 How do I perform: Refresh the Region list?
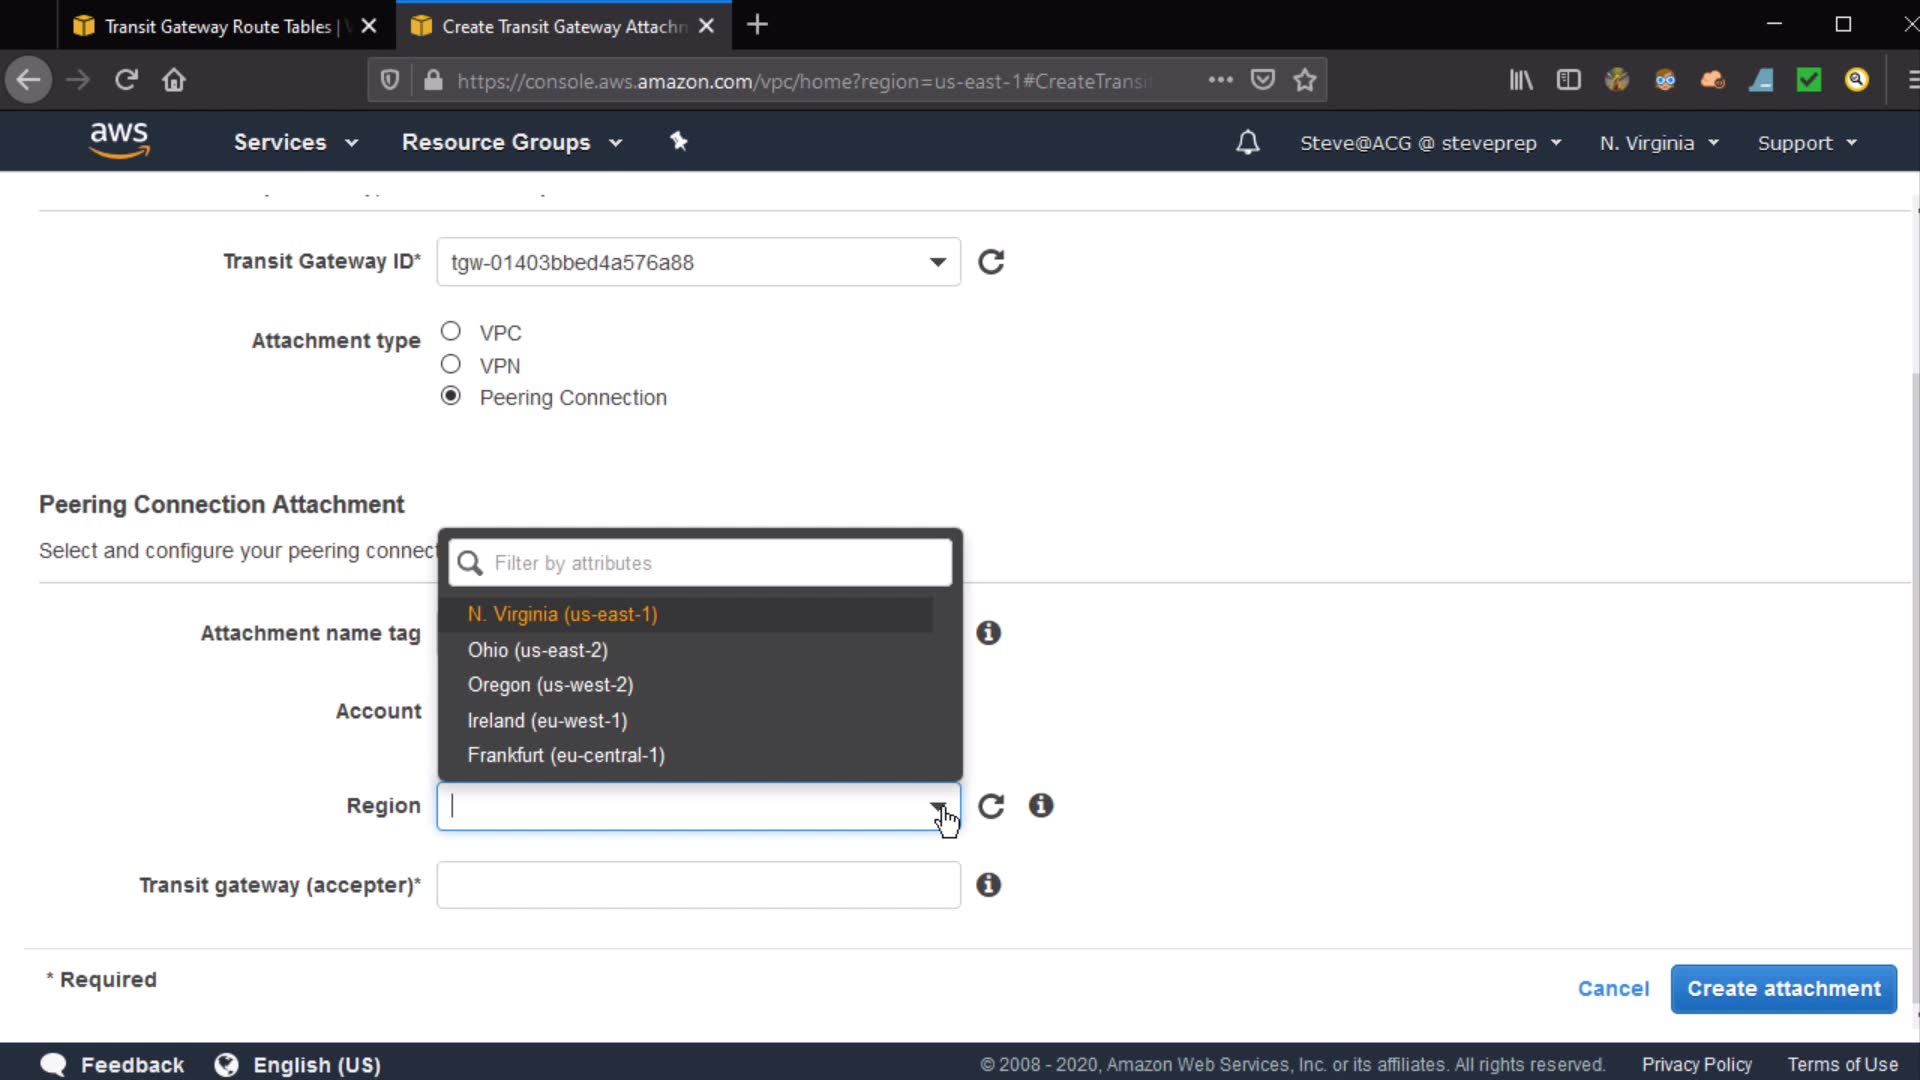[x=991, y=806]
